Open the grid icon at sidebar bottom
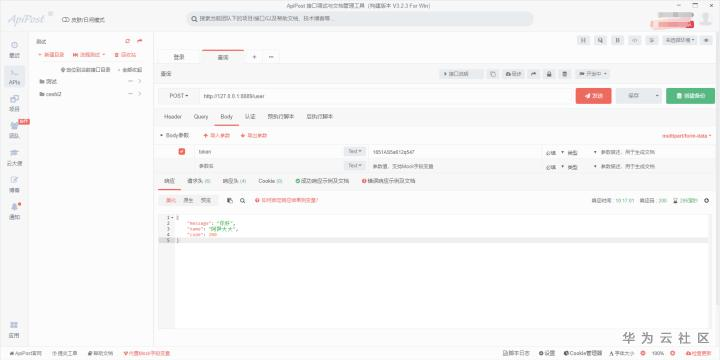Screen dimensions: 720x360 (14, 325)
